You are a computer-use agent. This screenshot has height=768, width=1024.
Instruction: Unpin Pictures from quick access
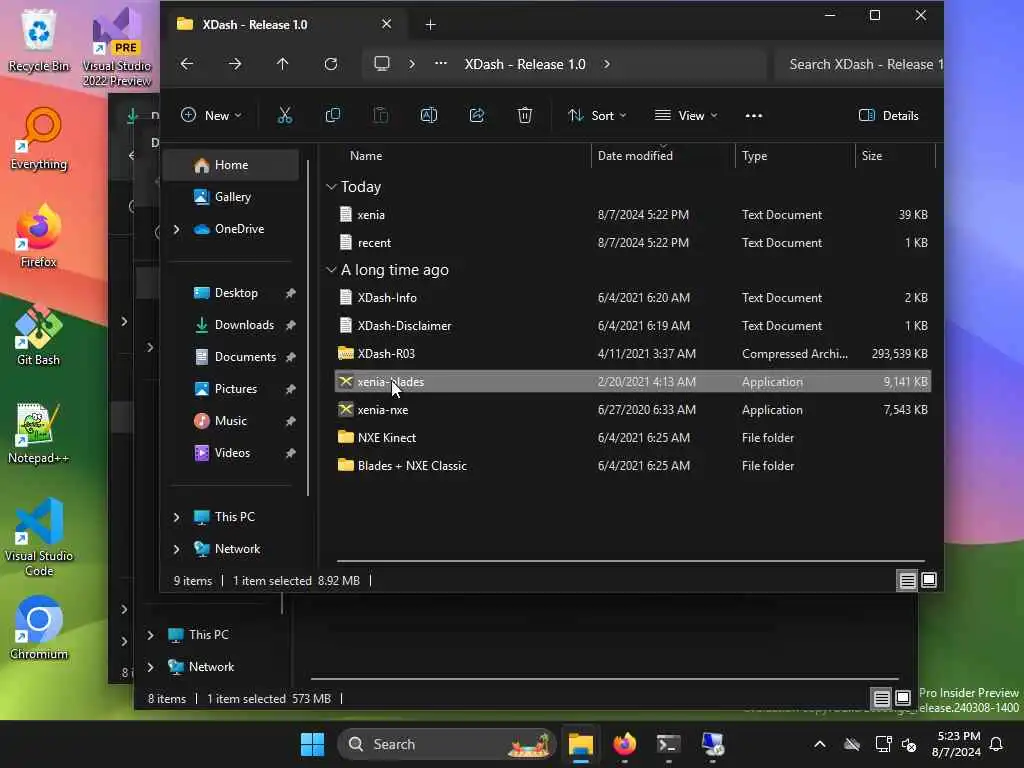point(291,389)
